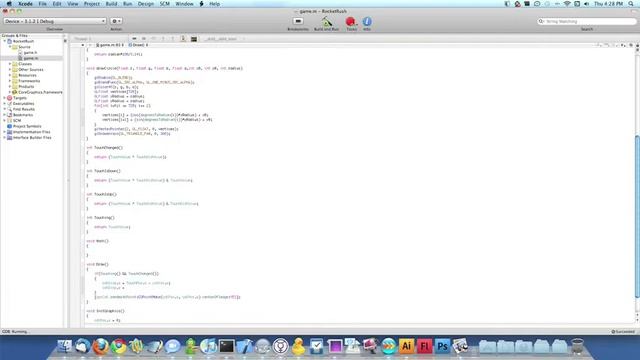Click the scripts menu icon beside Help
The width and height of the screenshot is (640, 360).
coord(201,4)
